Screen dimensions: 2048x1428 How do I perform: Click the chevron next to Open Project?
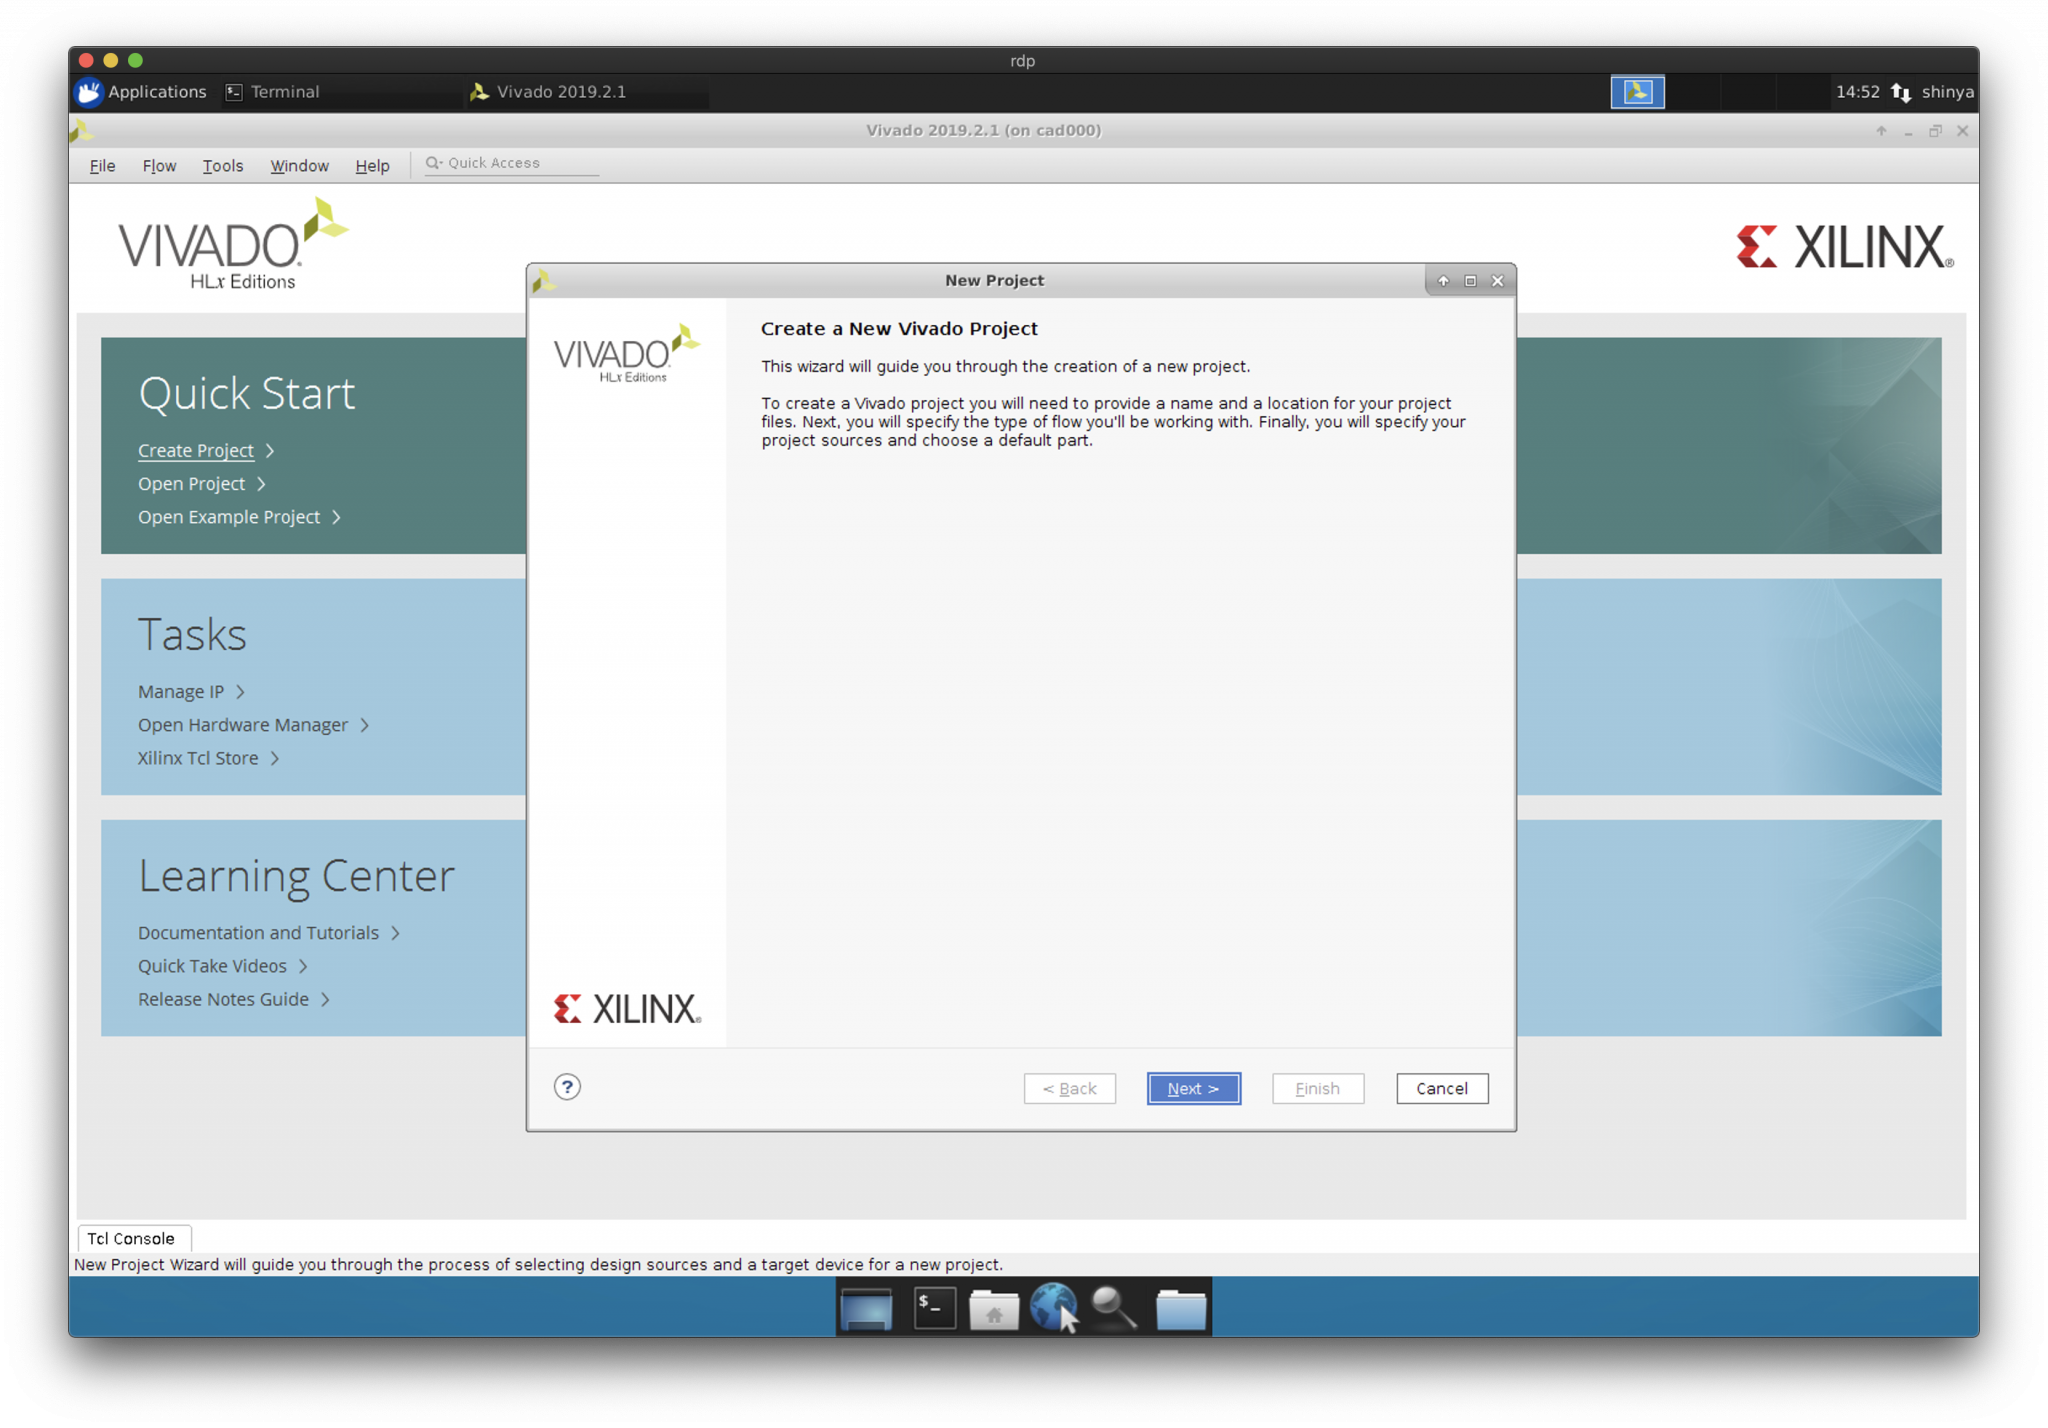coord(262,484)
